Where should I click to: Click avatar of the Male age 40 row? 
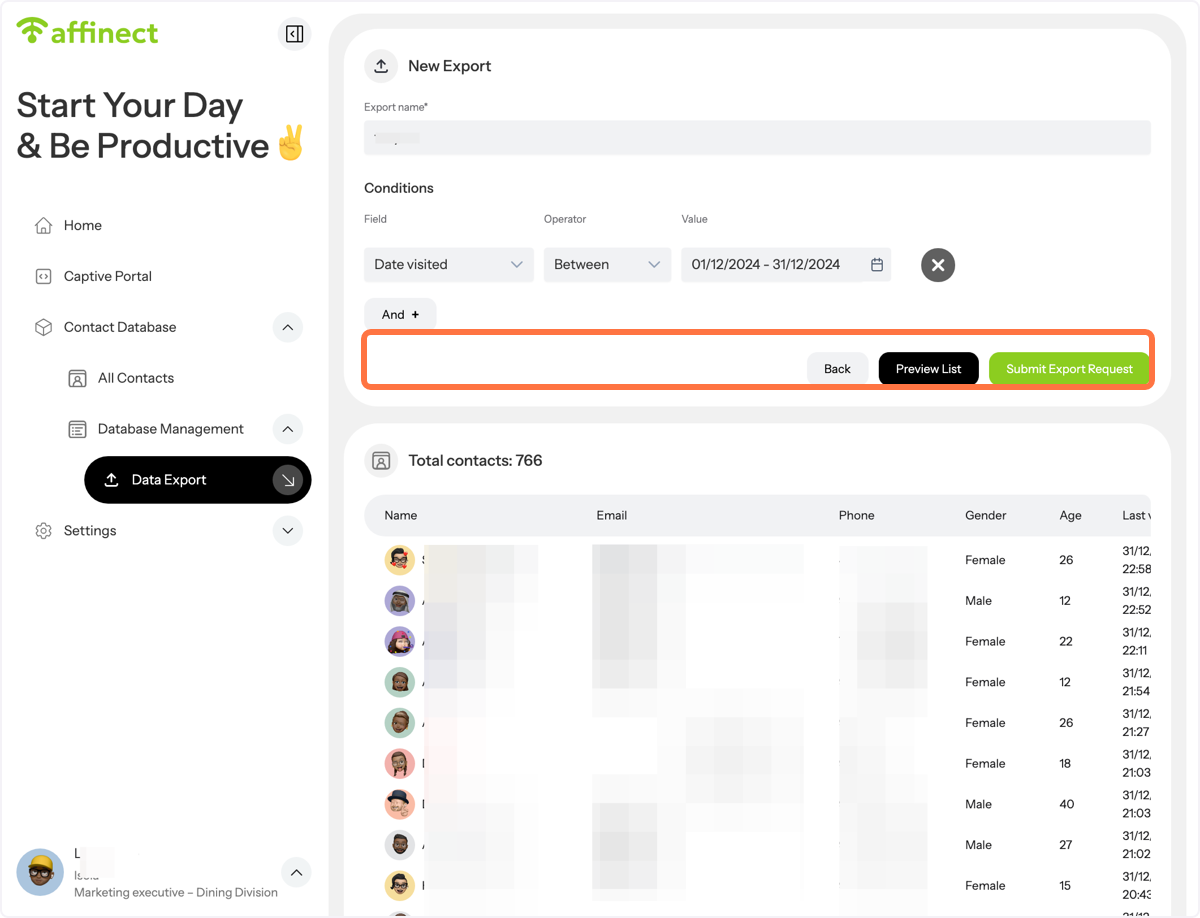400,804
